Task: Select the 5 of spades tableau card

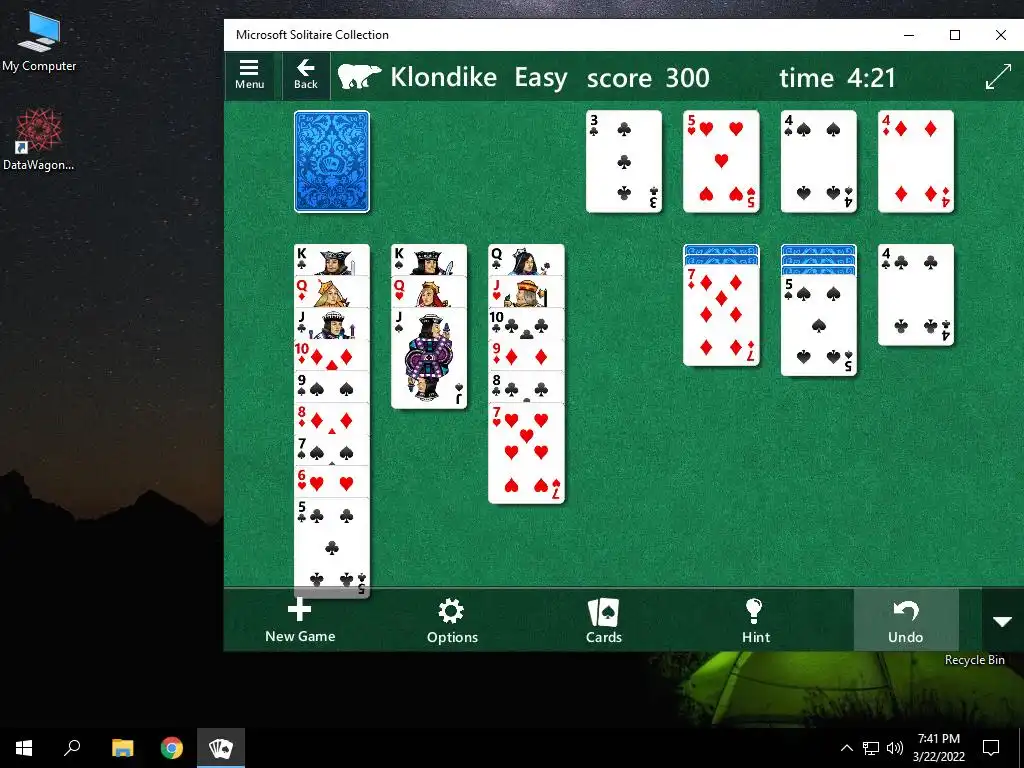Action: click(818, 325)
